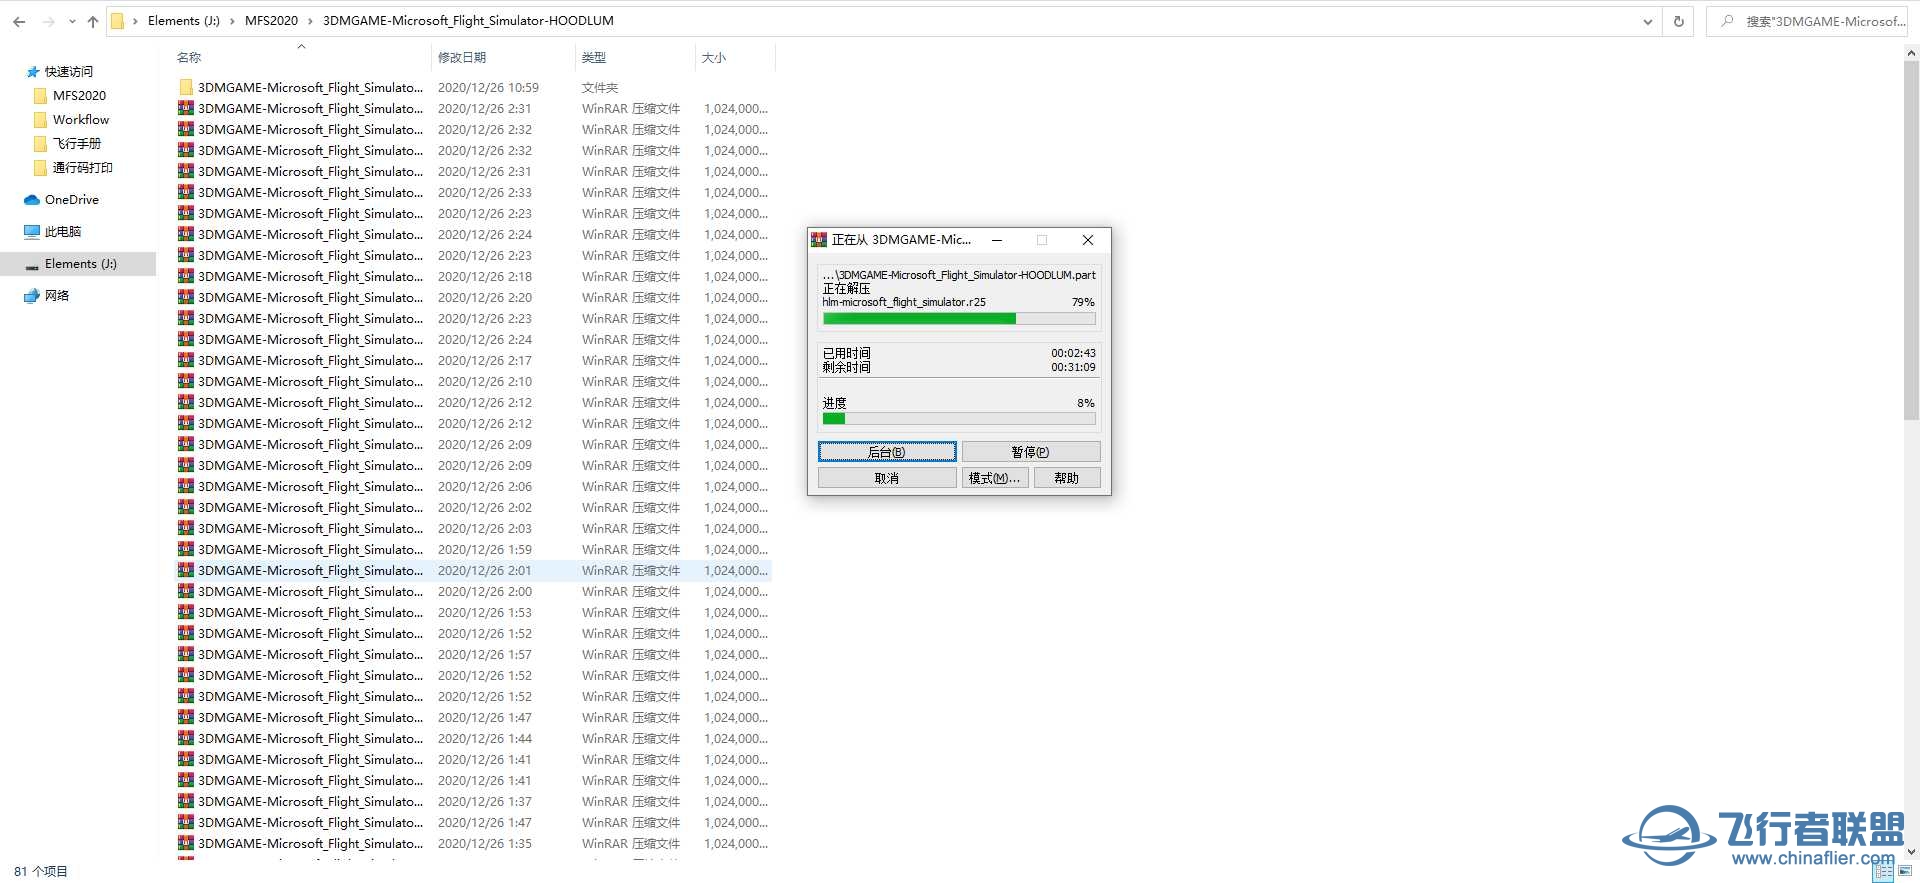
Task: Click the WinRAR icon of file dated 2:33
Action: click(186, 192)
